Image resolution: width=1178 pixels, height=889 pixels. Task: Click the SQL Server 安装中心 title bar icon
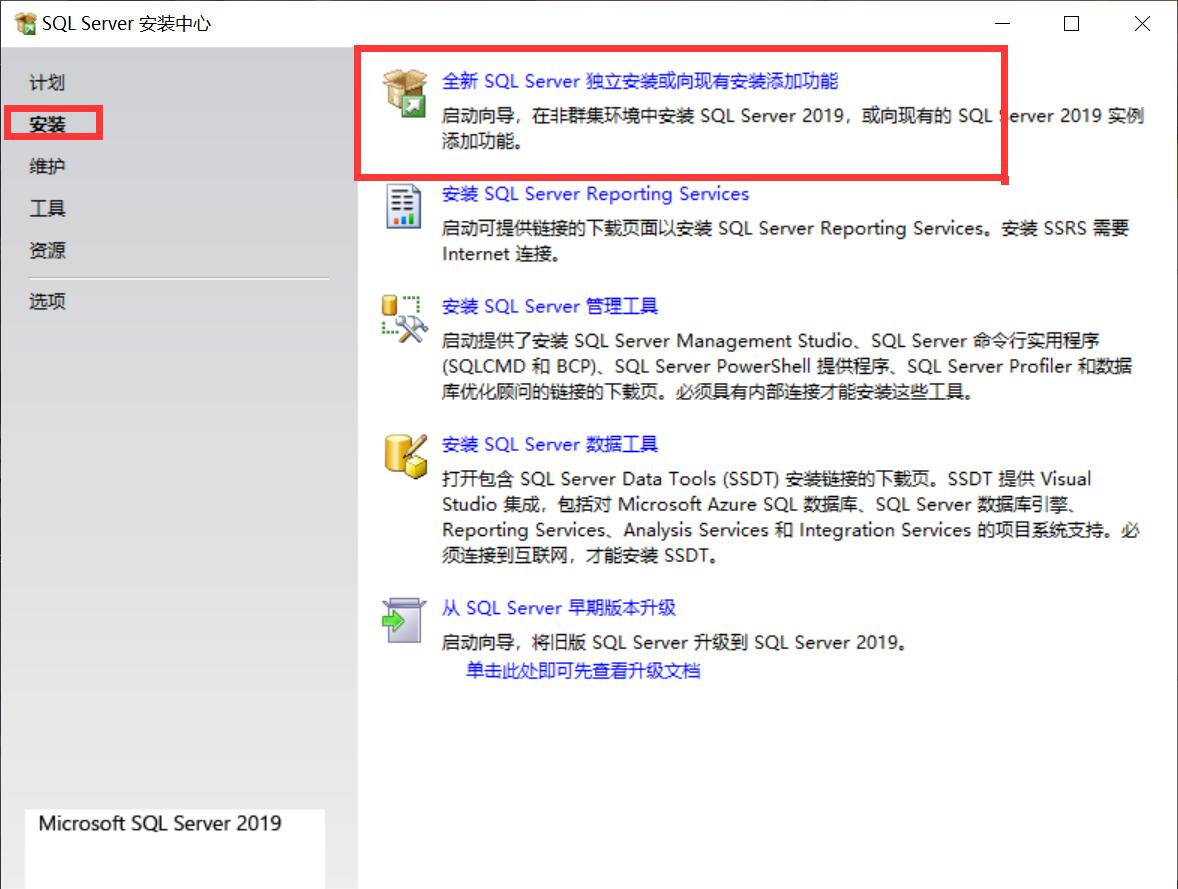(25, 23)
